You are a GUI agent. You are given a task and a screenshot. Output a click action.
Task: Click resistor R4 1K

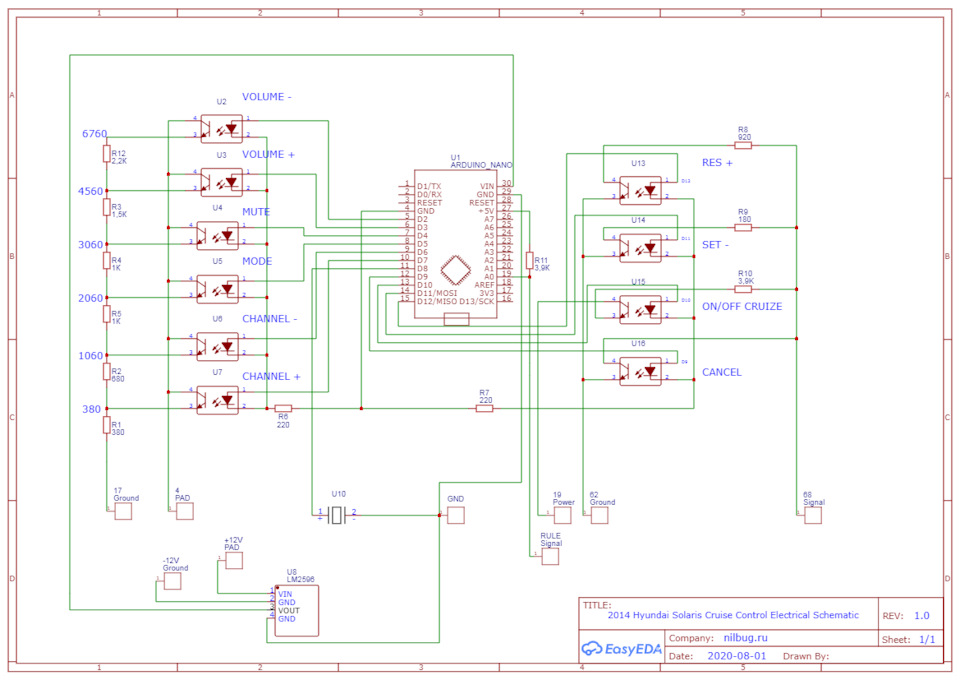click(x=107, y=261)
